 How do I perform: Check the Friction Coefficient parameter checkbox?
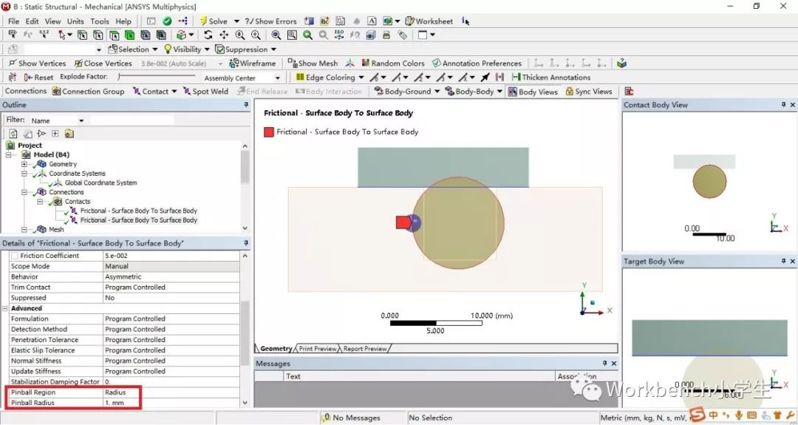coord(14,256)
